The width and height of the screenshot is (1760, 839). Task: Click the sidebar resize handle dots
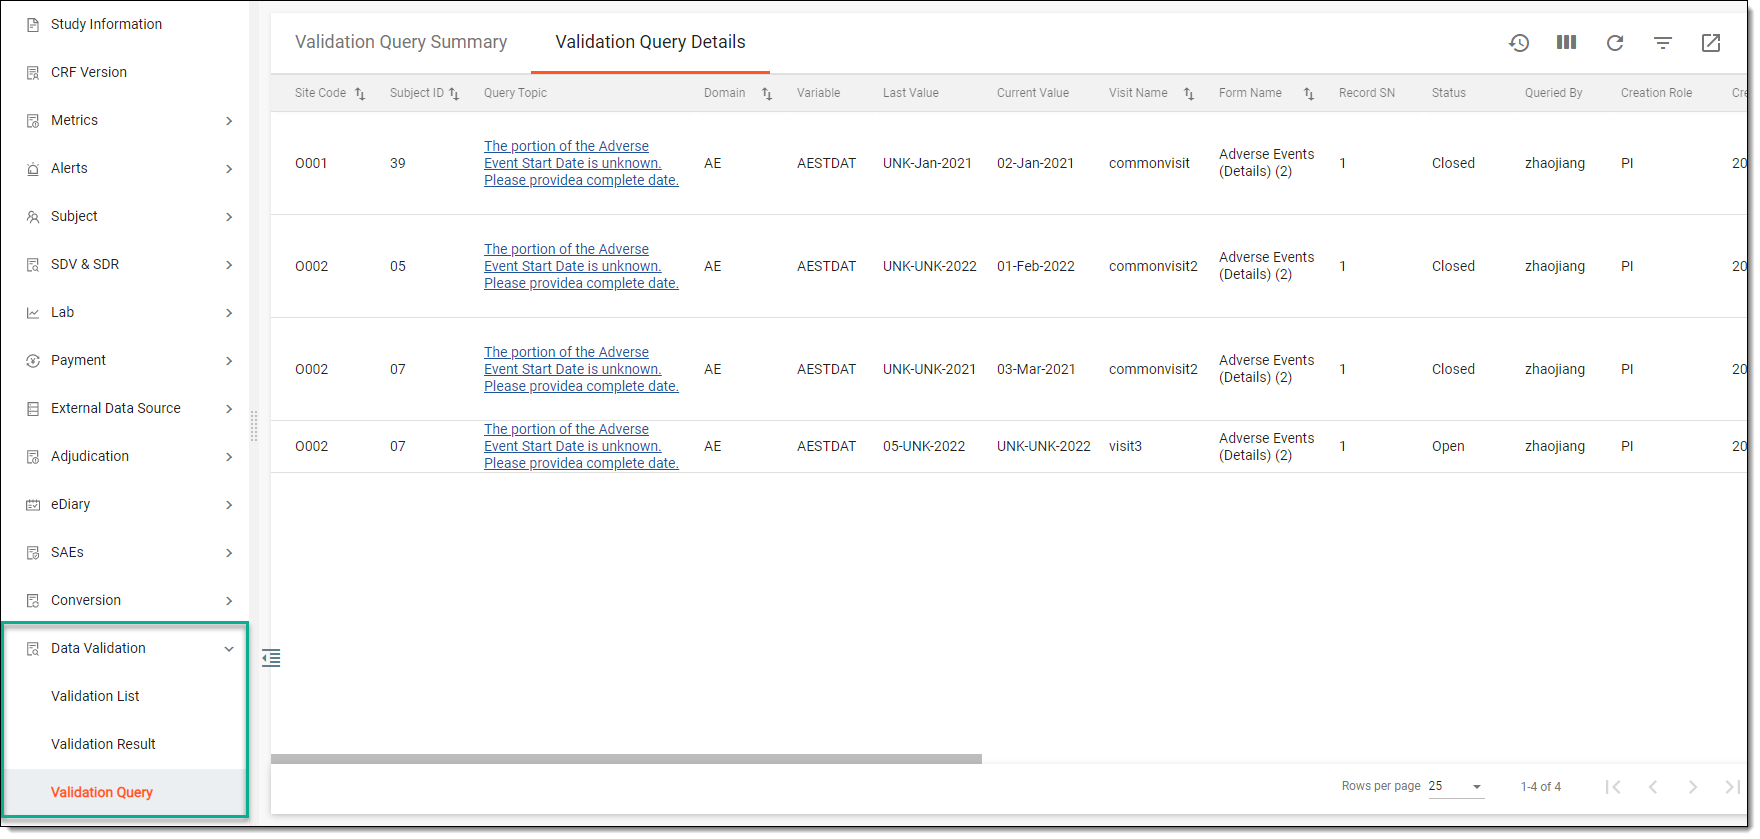tap(254, 426)
